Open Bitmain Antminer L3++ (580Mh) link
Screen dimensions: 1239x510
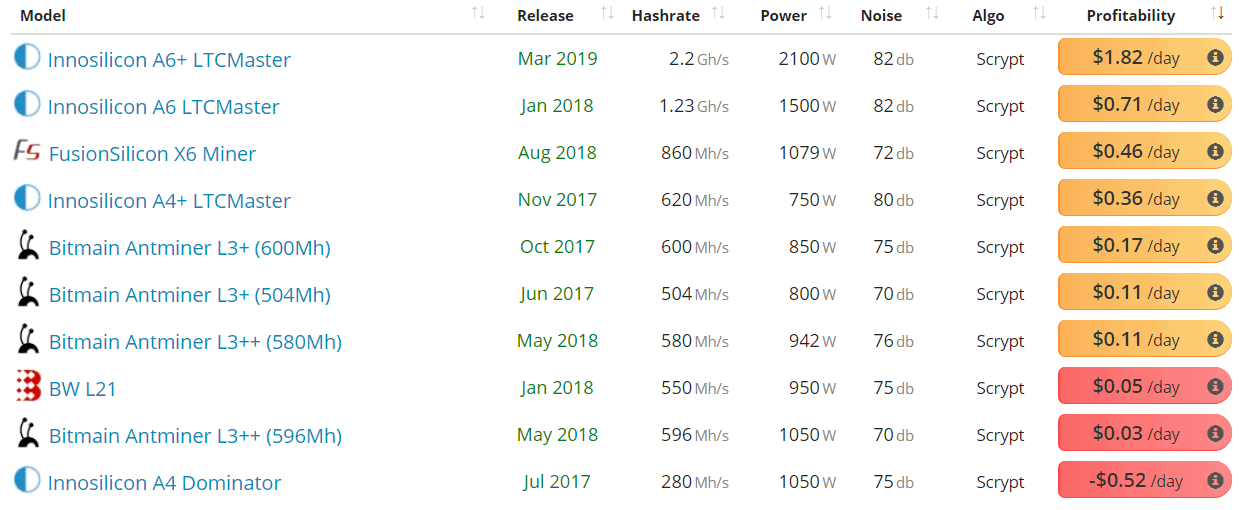[195, 341]
